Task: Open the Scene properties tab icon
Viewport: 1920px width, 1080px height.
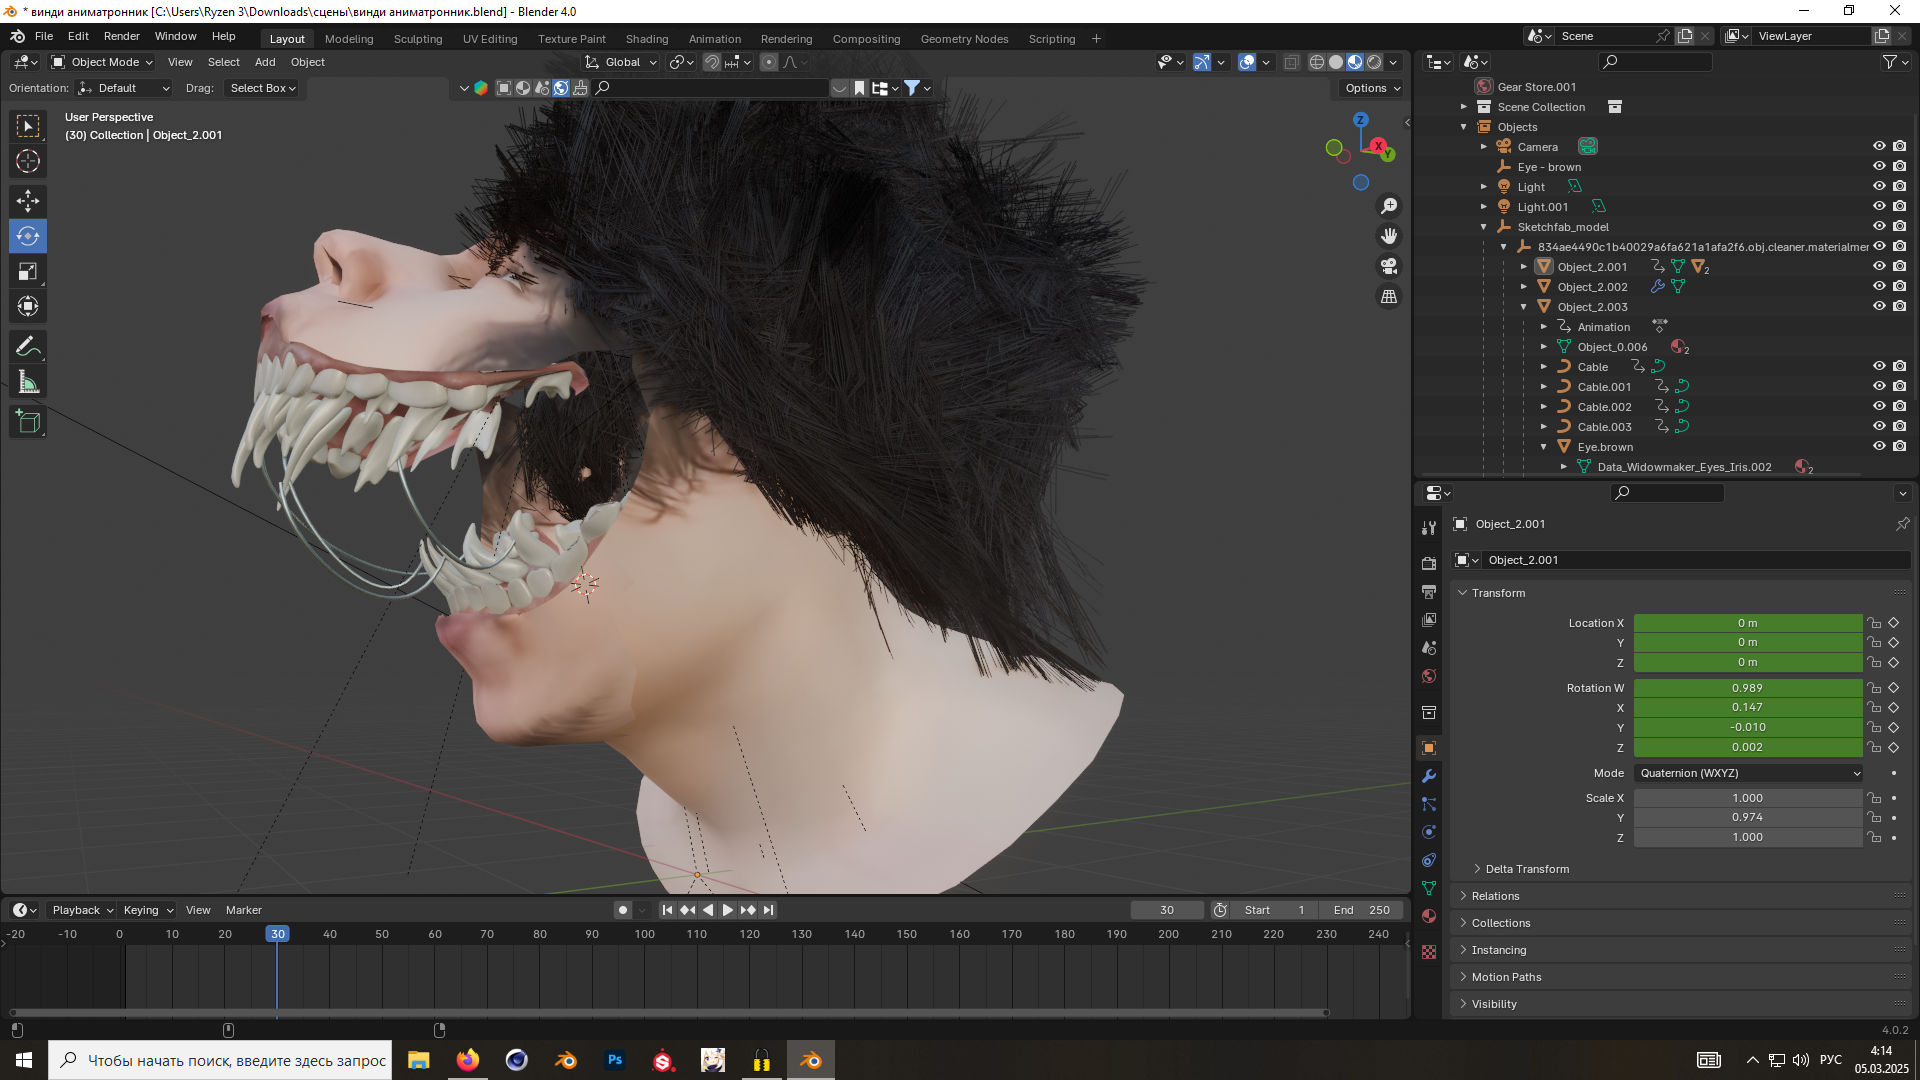Action: 1429,648
